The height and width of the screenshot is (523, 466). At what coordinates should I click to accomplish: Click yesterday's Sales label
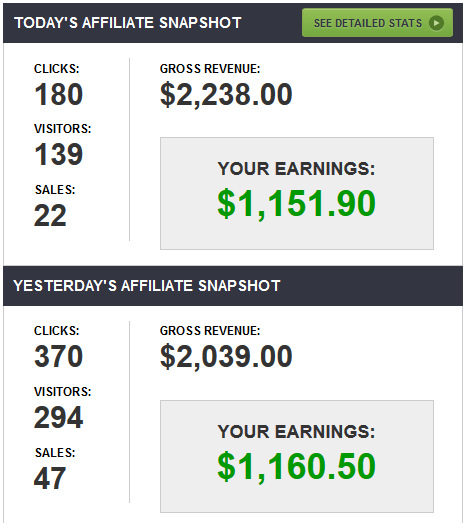(x=55, y=453)
